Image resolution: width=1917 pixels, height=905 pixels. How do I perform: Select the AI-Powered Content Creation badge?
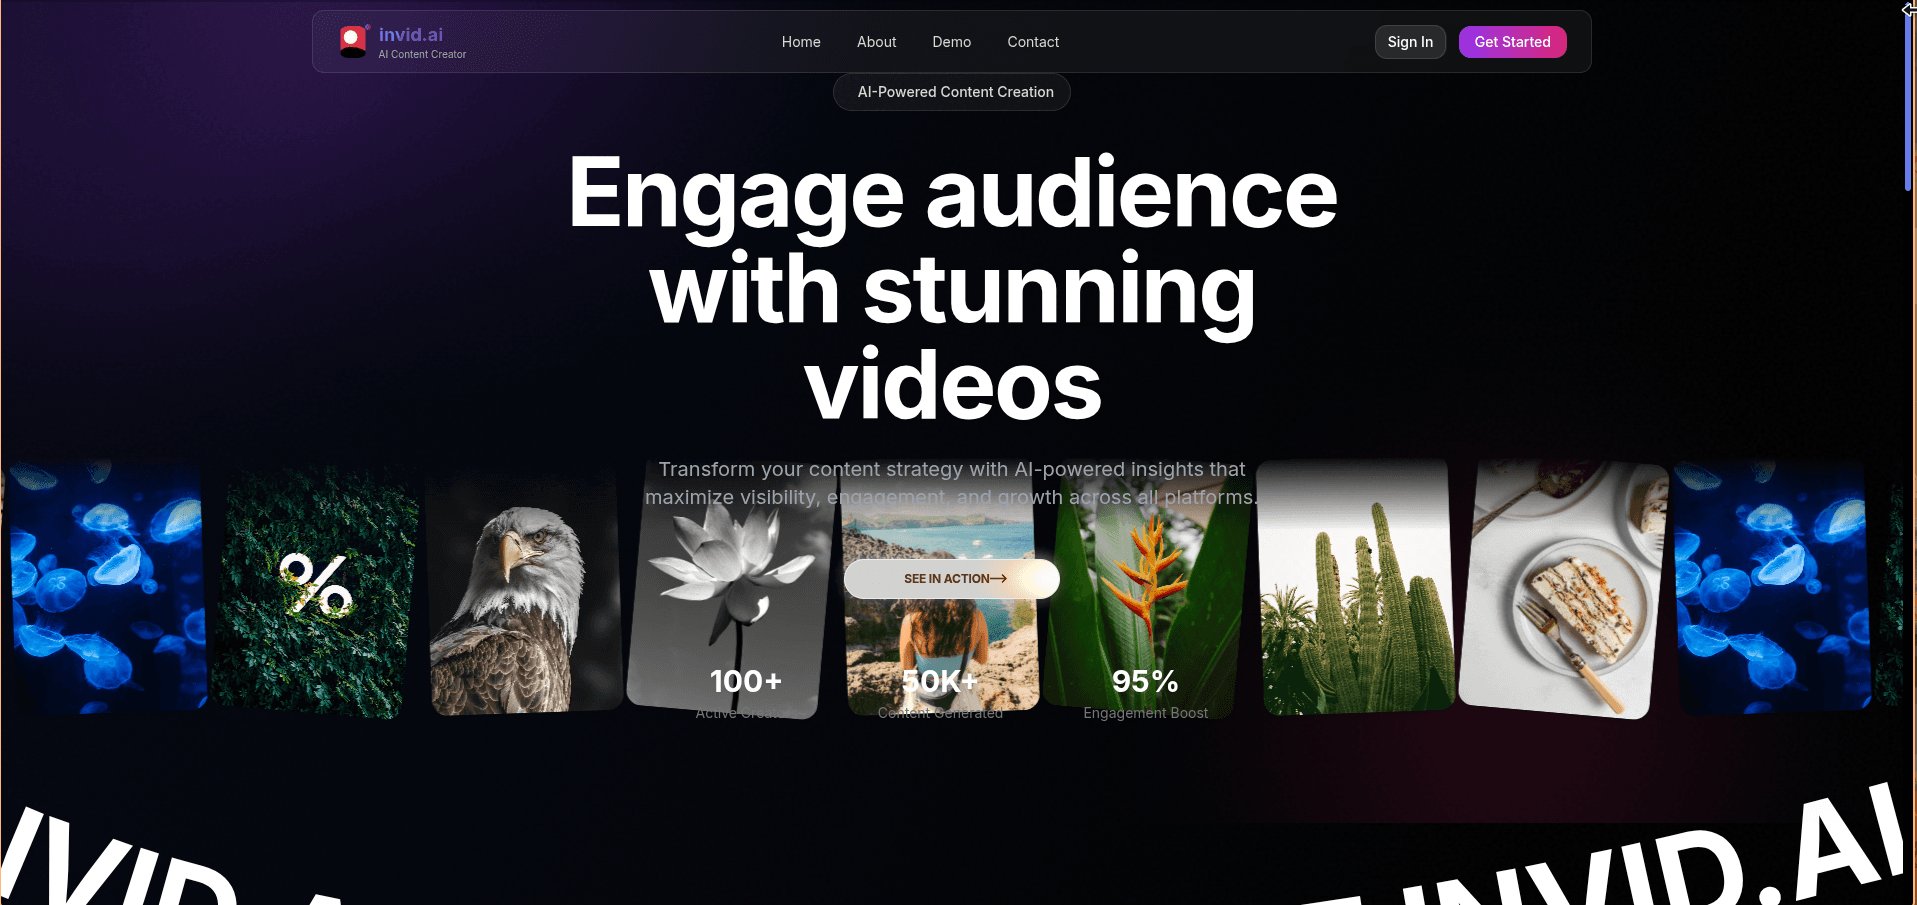click(952, 92)
